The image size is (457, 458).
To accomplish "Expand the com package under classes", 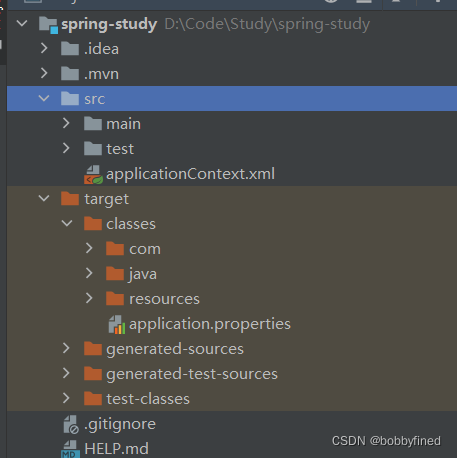I will tap(89, 249).
